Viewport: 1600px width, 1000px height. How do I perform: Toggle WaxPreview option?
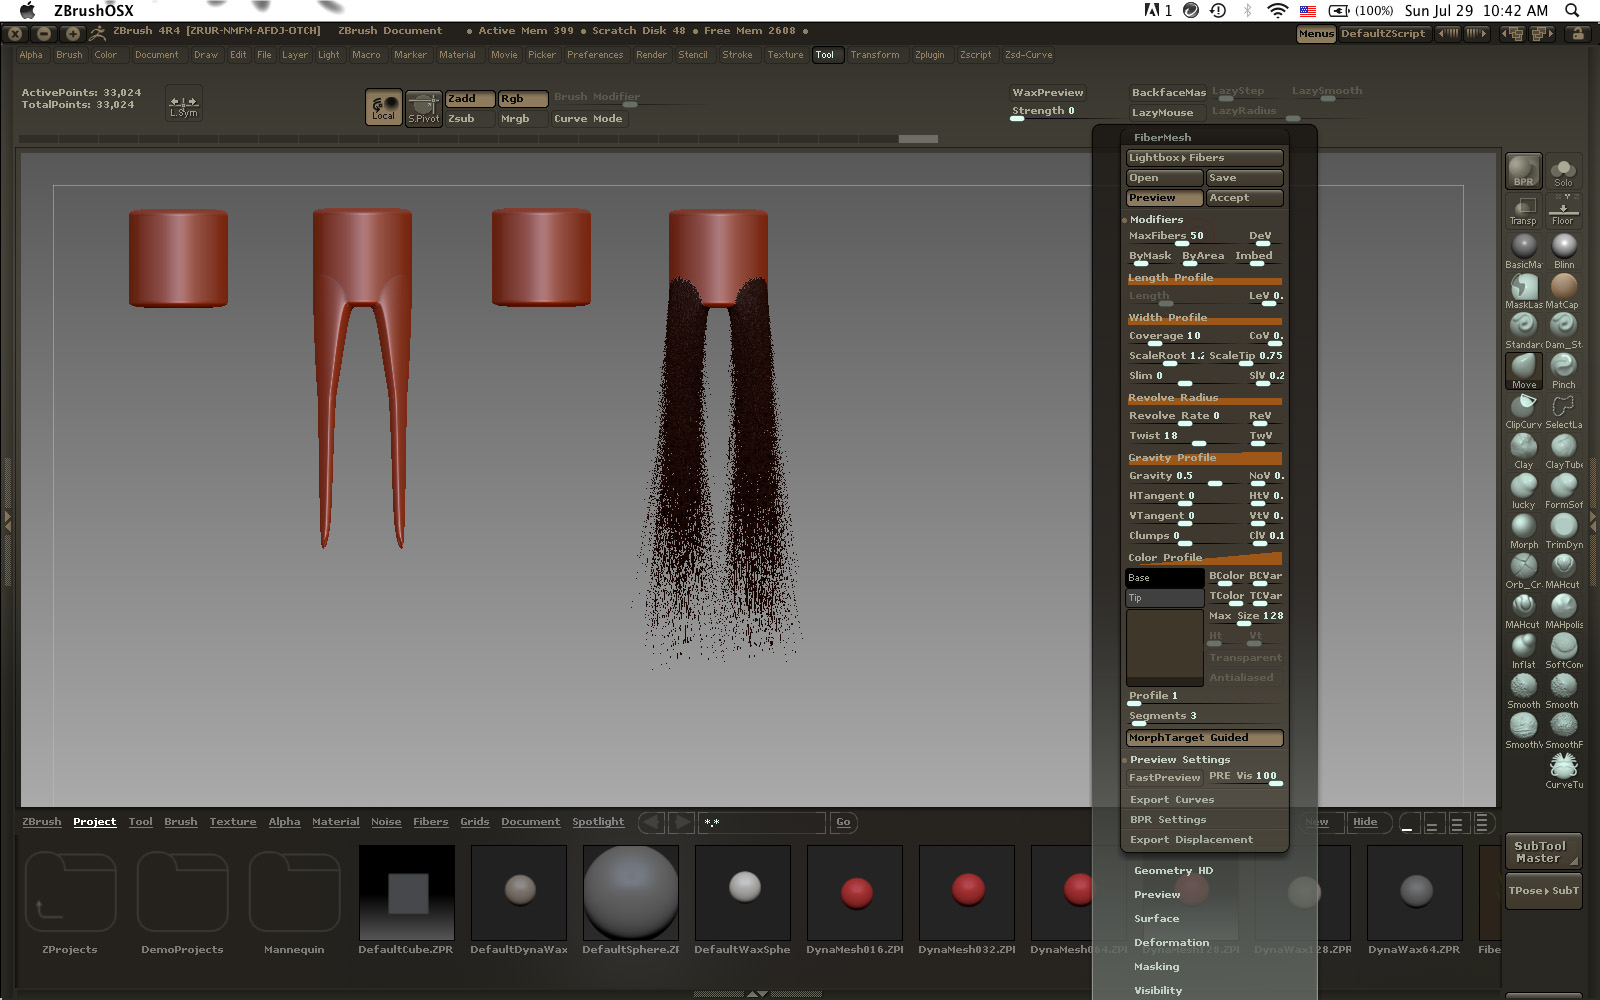(x=1048, y=92)
